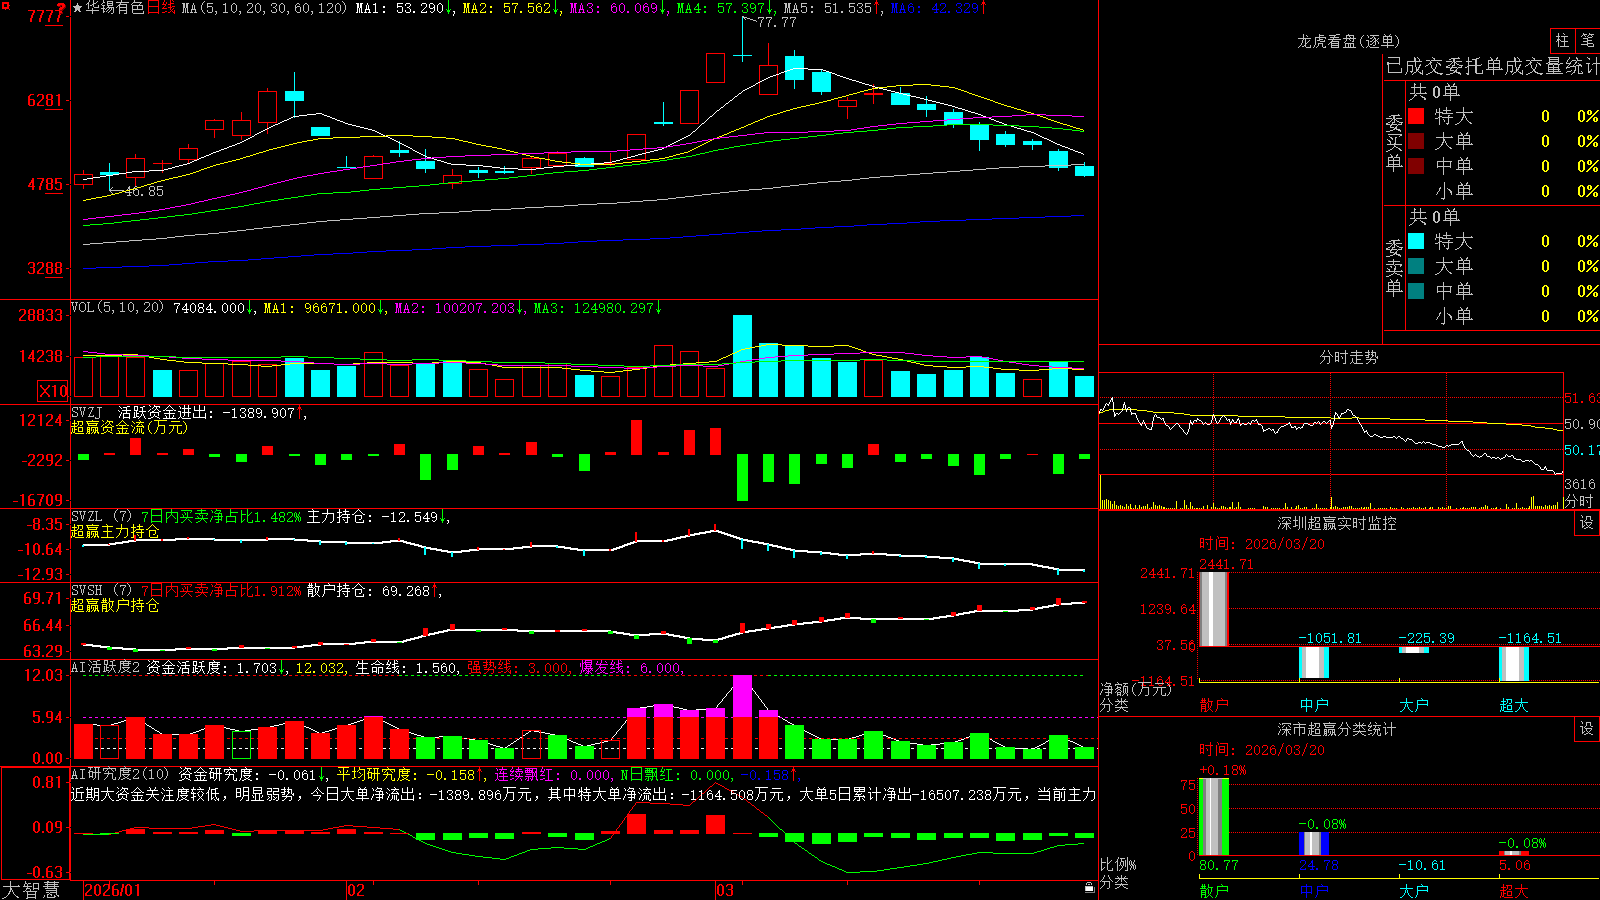Screen dimensions: 1600x900
Task: Click the 深圳超赢实时监控 panel title
Action: pos(1336,523)
